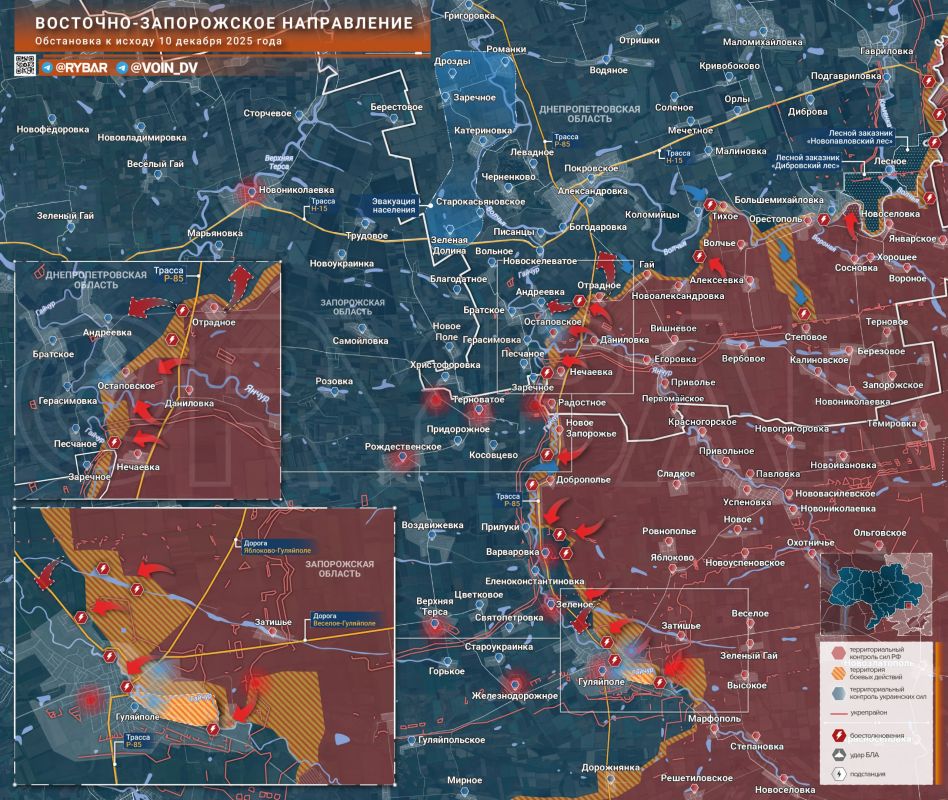Click the strike marker at Рождественское
The width and height of the screenshot is (948, 800).
tap(403, 460)
